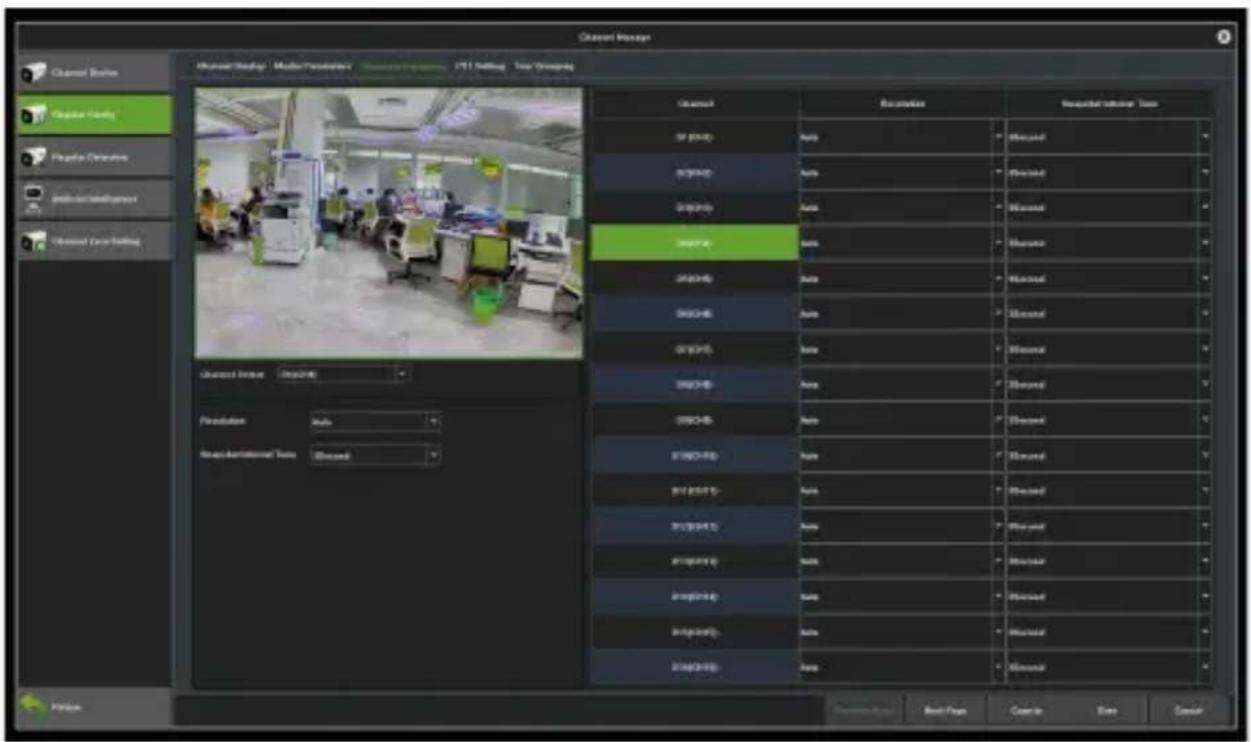The width and height of the screenshot is (1251, 742).
Task: Click the Next Page button
Action: tap(945, 709)
